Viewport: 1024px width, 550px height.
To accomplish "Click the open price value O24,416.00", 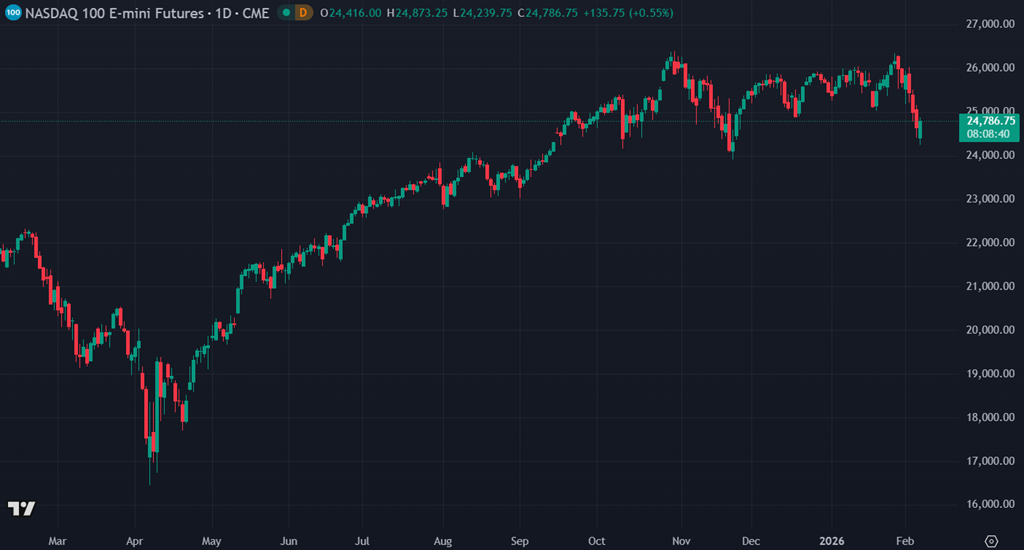I will [351, 13].
